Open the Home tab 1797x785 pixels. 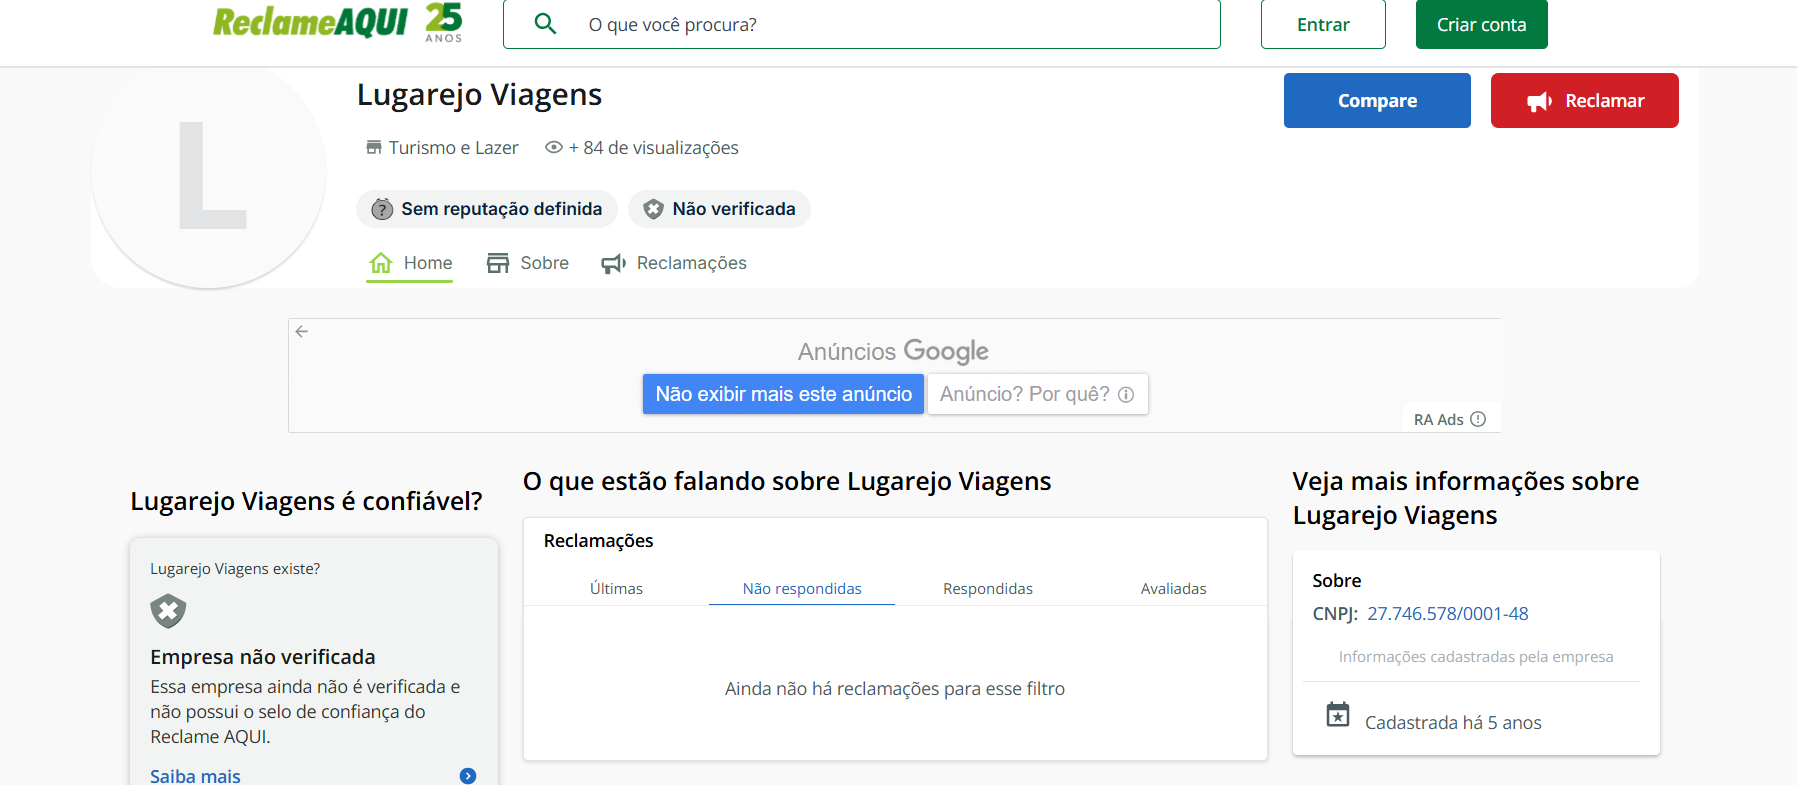click(x=410, y=263)
